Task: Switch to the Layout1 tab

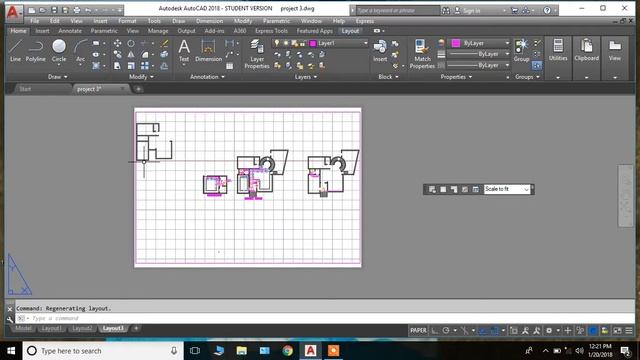Action: tap(51, 328)
